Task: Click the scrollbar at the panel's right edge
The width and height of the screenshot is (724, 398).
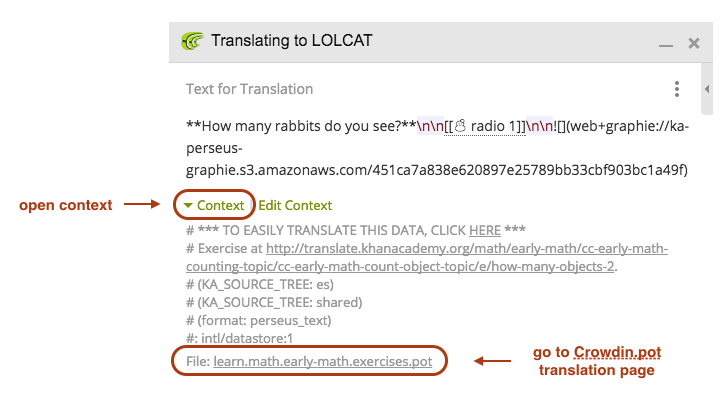Action: [x=707, y=89]
